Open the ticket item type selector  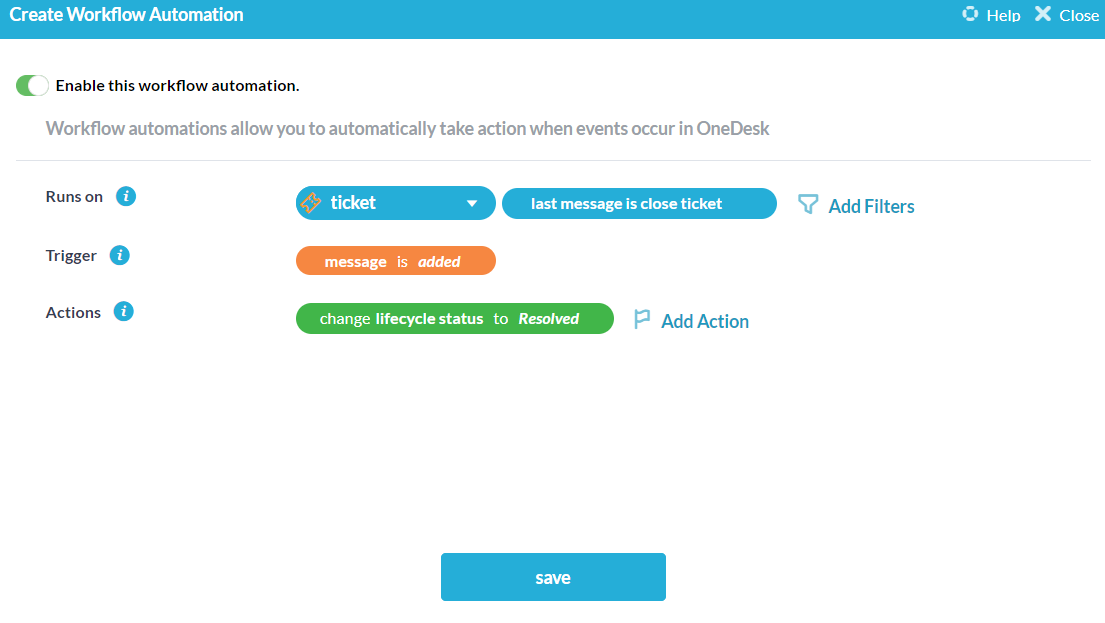[395, 203]
